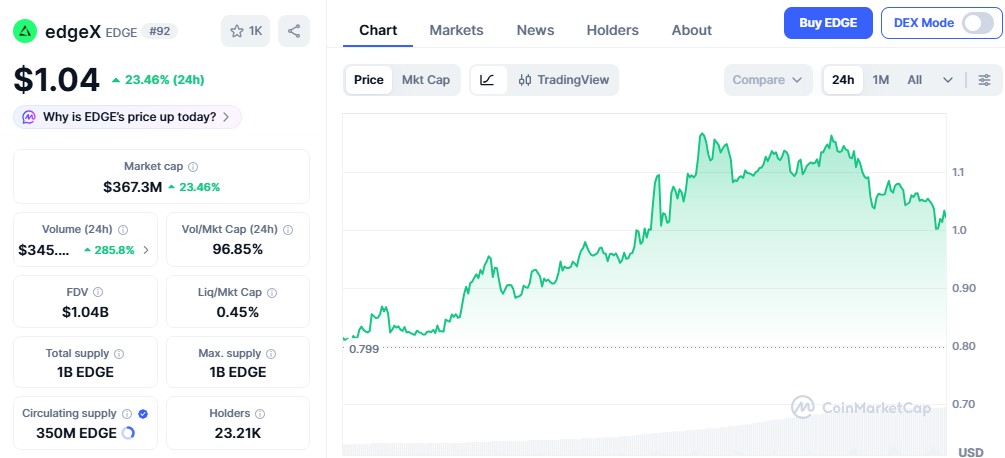Click the circulating supply verified badge

(143, 413)
